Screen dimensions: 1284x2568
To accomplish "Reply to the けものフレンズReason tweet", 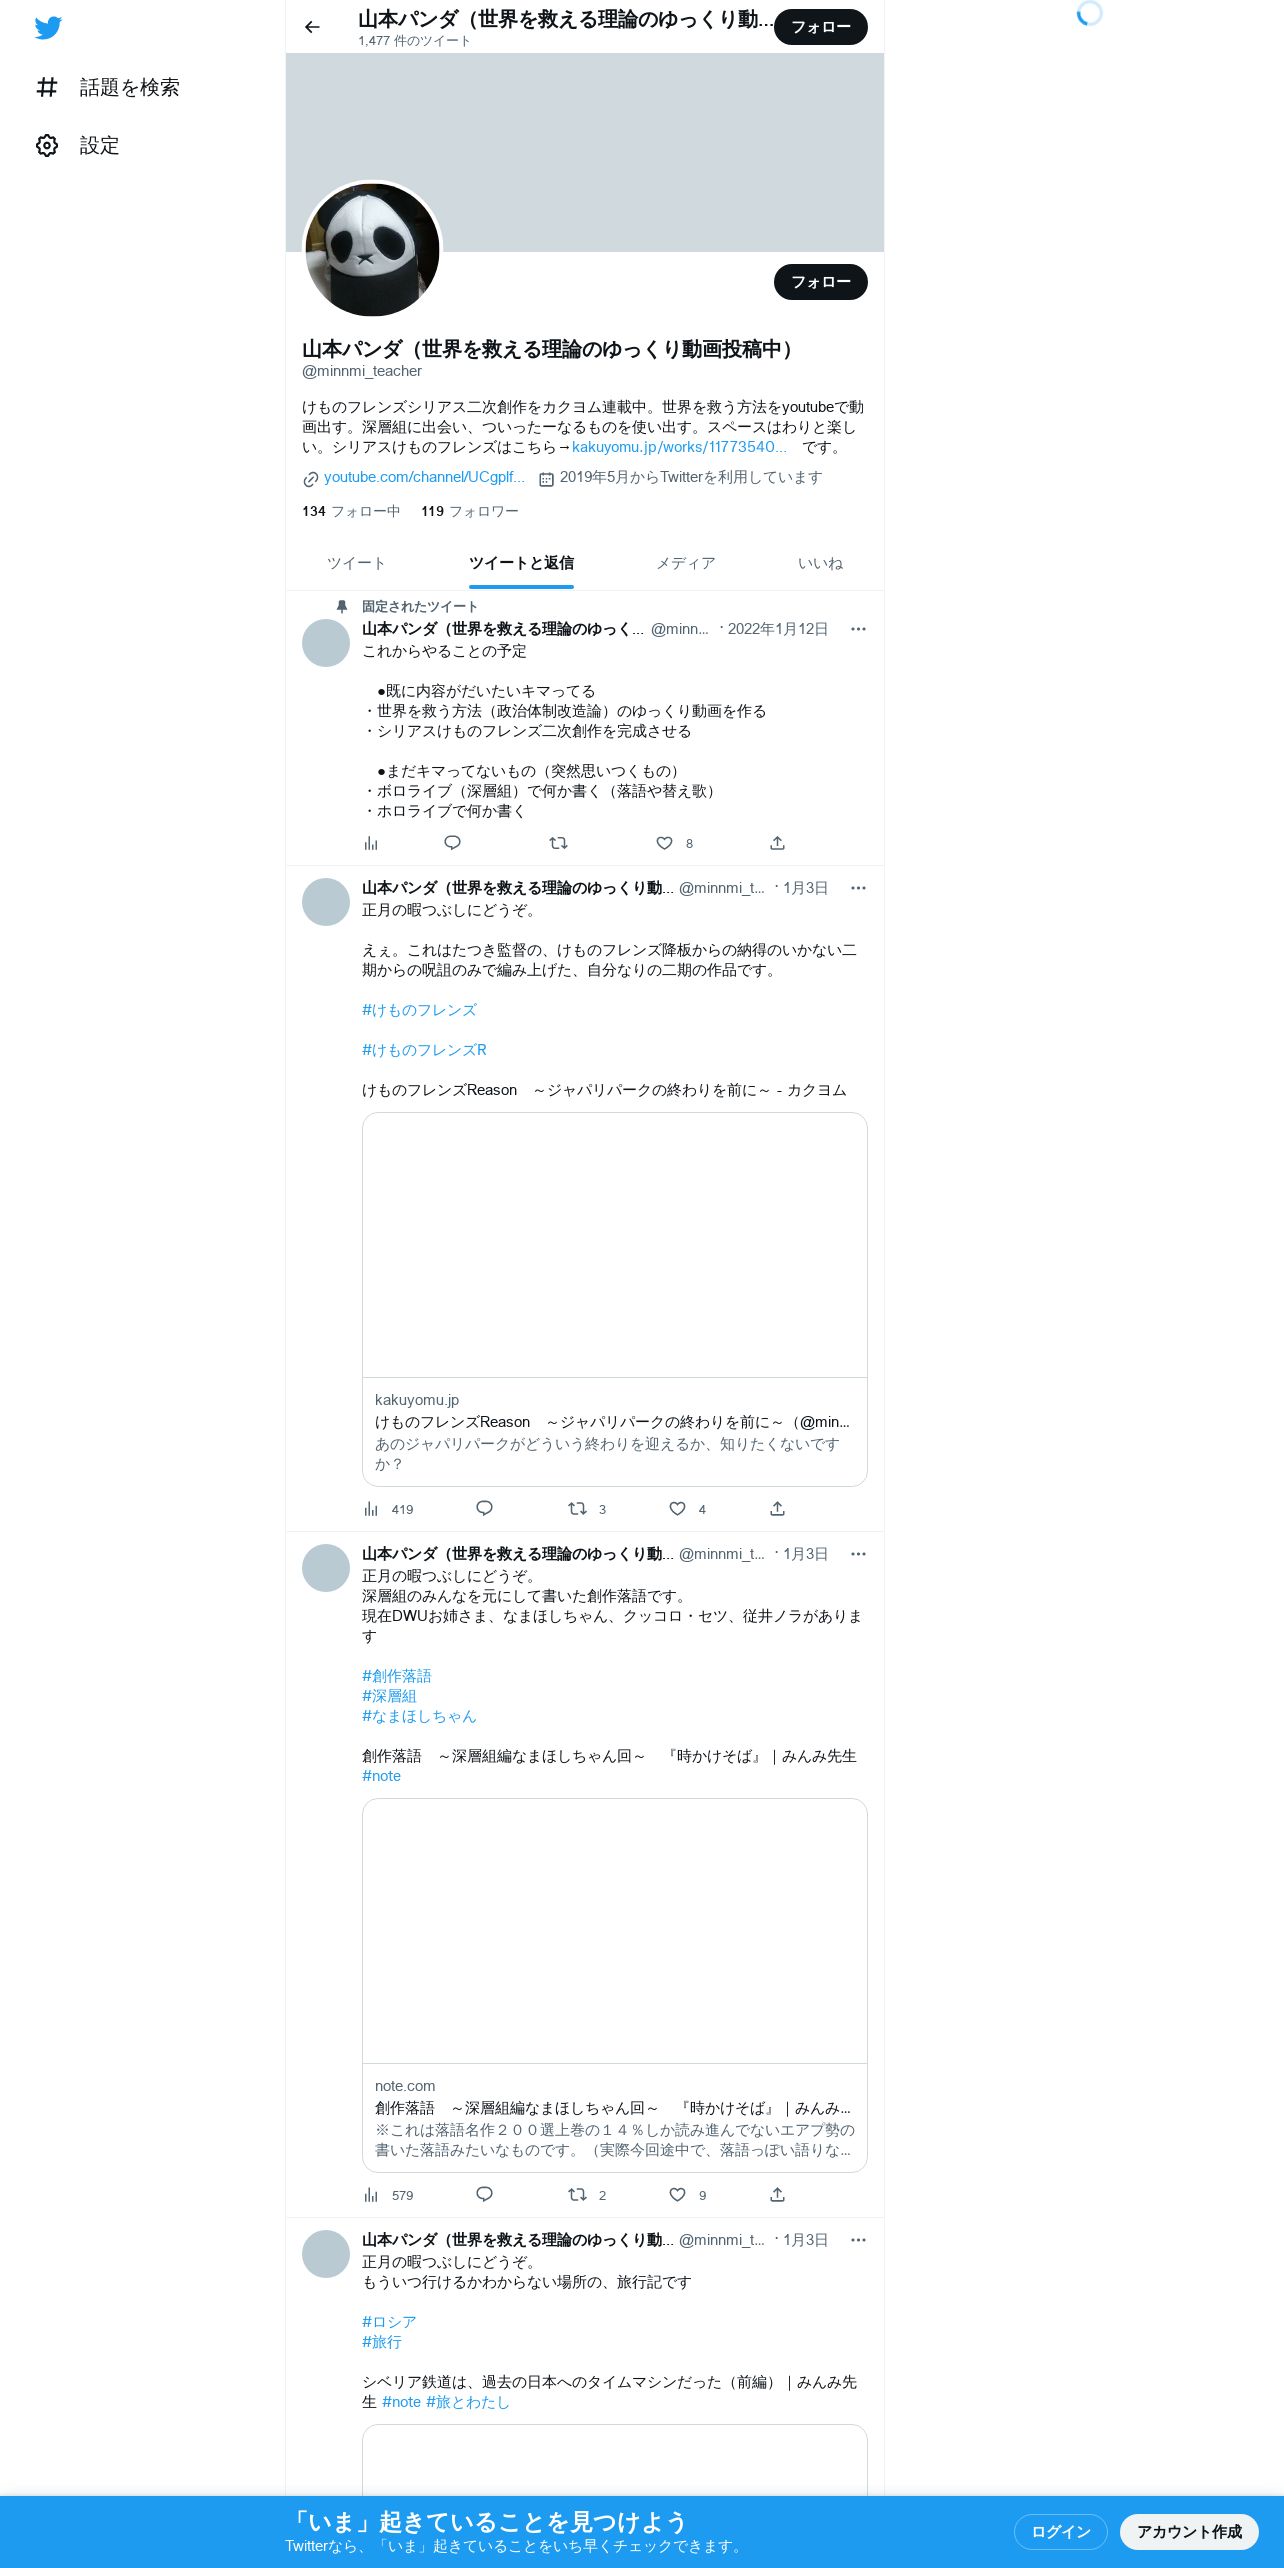I will [x=484, y=1508].
